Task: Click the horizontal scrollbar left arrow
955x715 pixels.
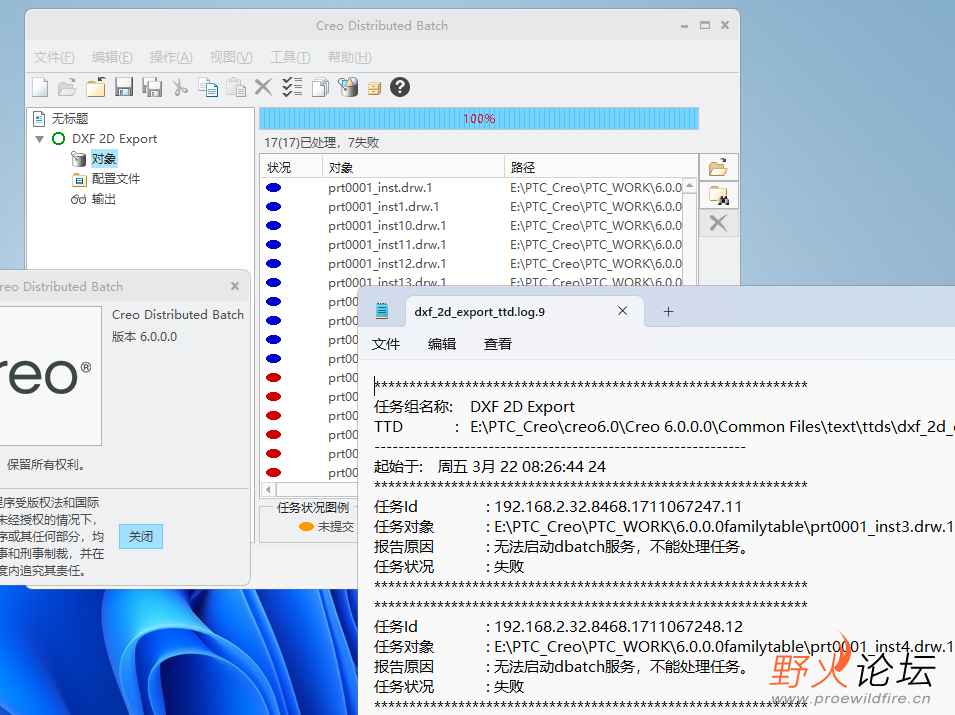Action: 269,489
